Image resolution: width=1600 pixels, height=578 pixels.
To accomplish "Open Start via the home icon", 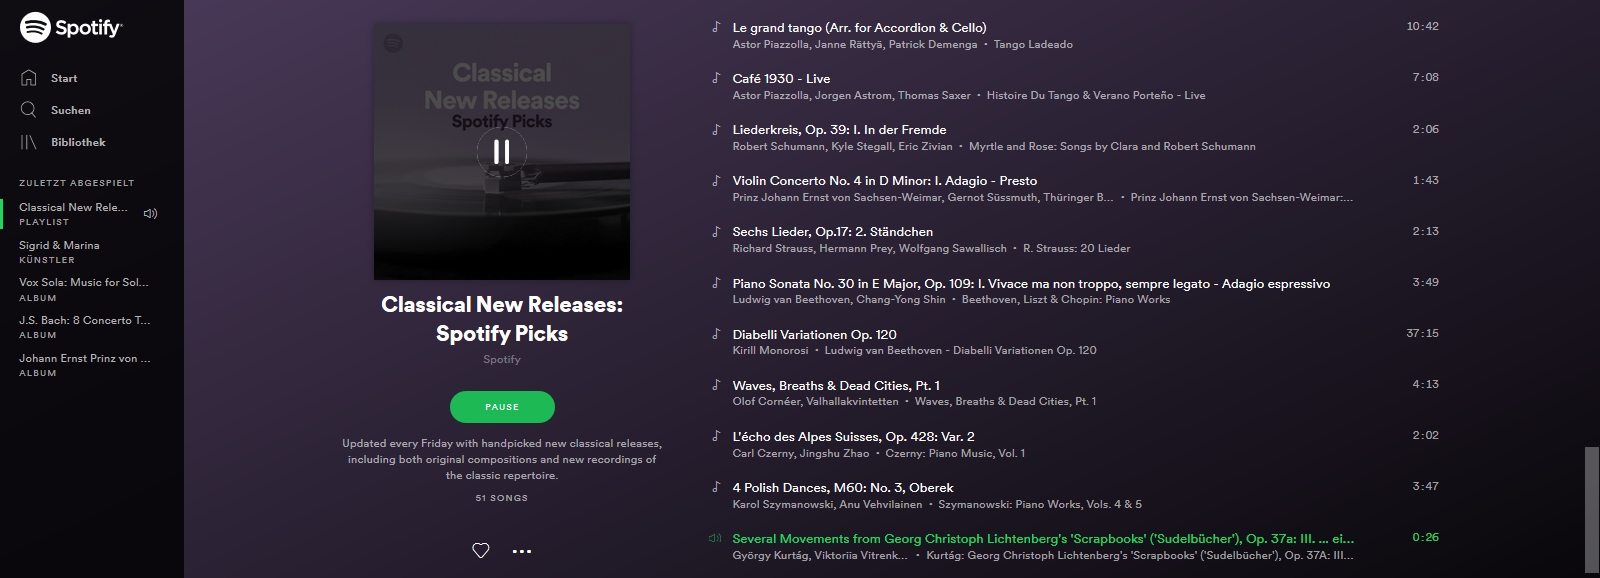I will [29, 77].
